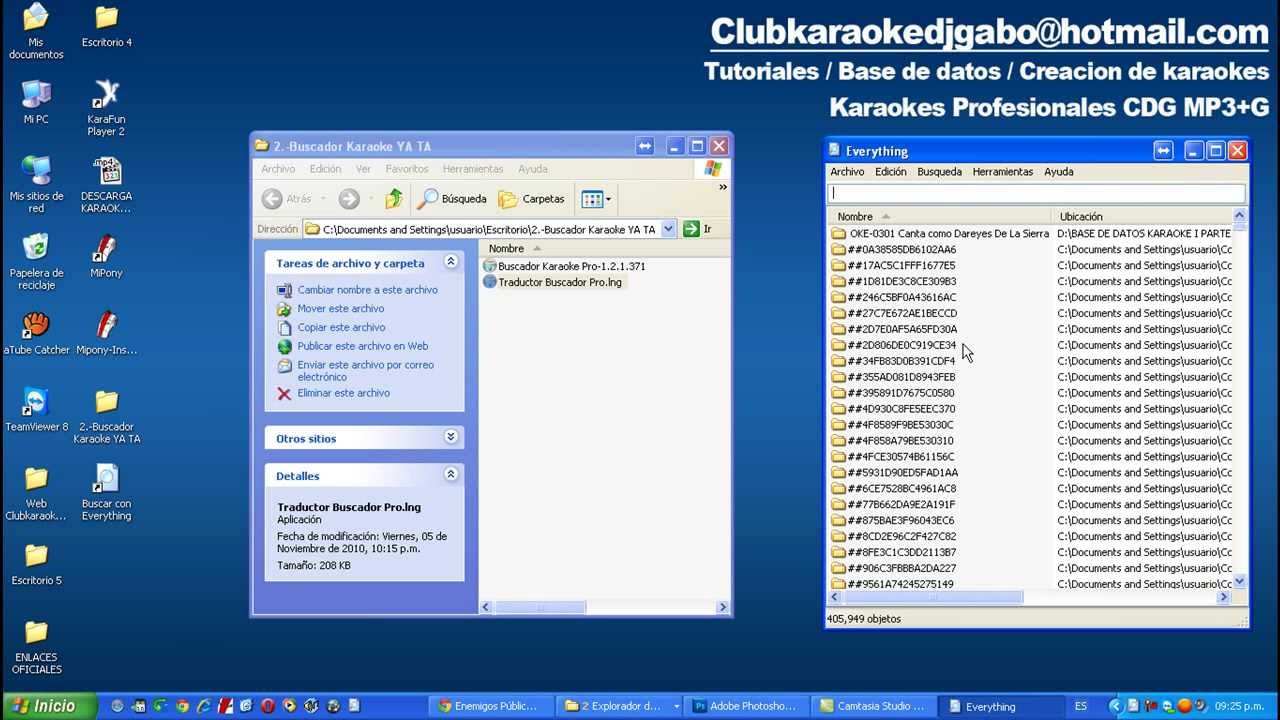Select the Escritorio 5 folder icon

36,564
